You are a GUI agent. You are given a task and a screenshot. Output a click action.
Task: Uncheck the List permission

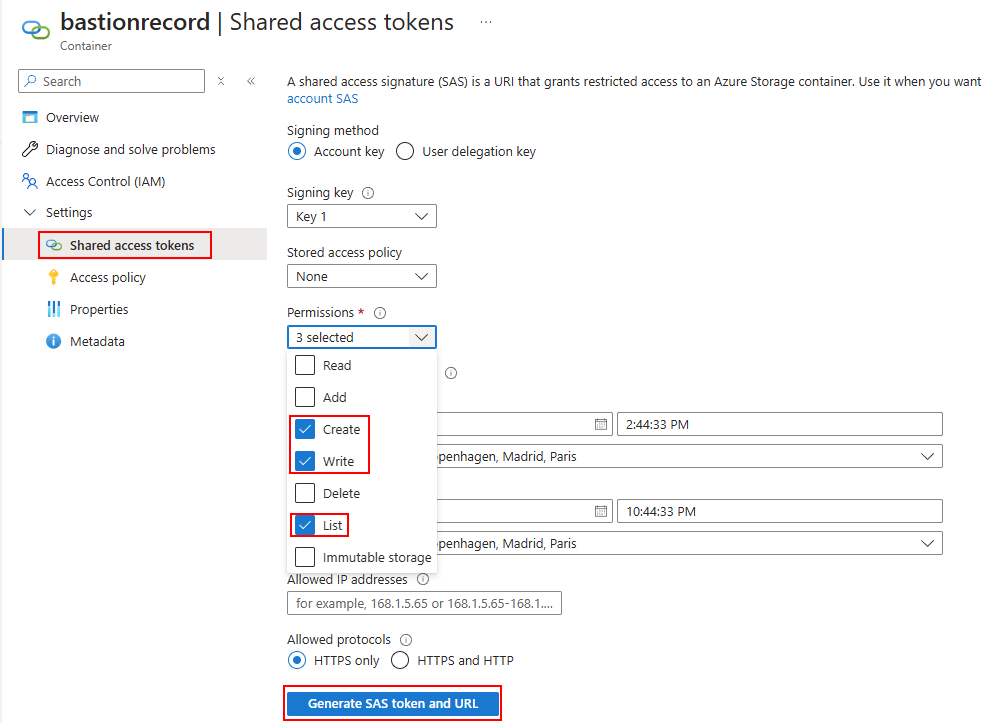pyautogui.click(x=305, y=525)
